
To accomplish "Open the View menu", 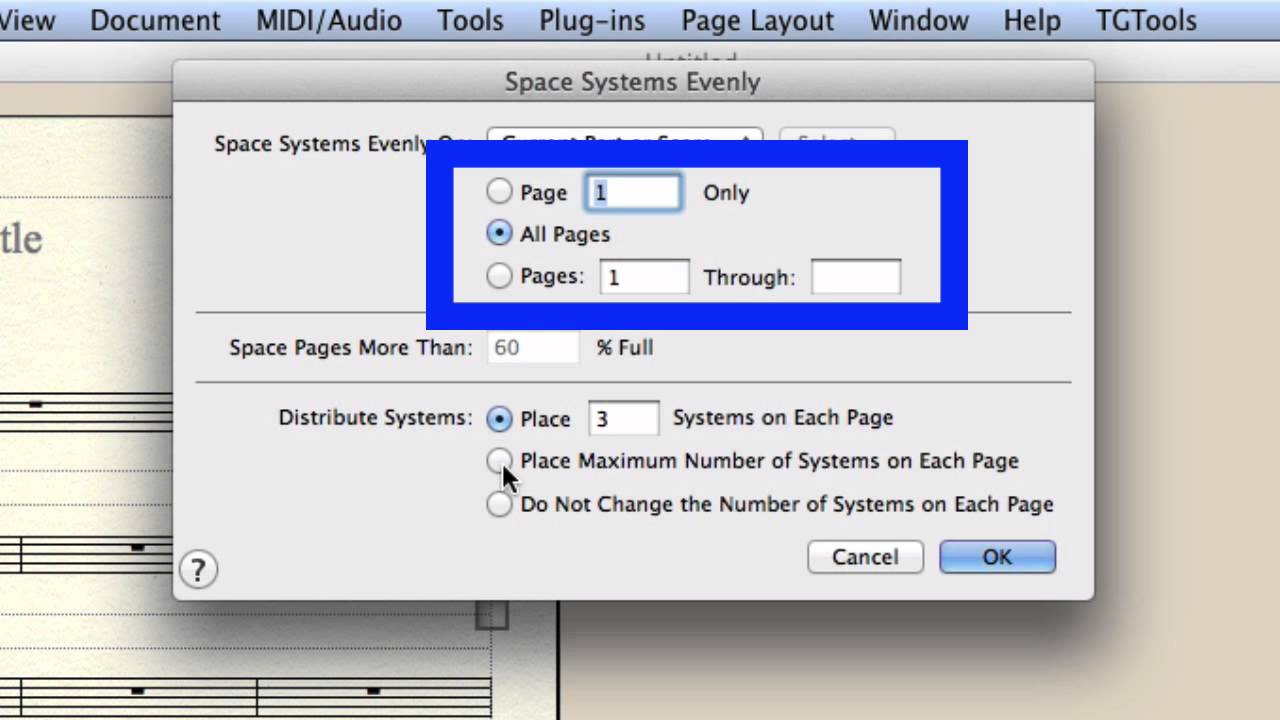I will 27,20.
